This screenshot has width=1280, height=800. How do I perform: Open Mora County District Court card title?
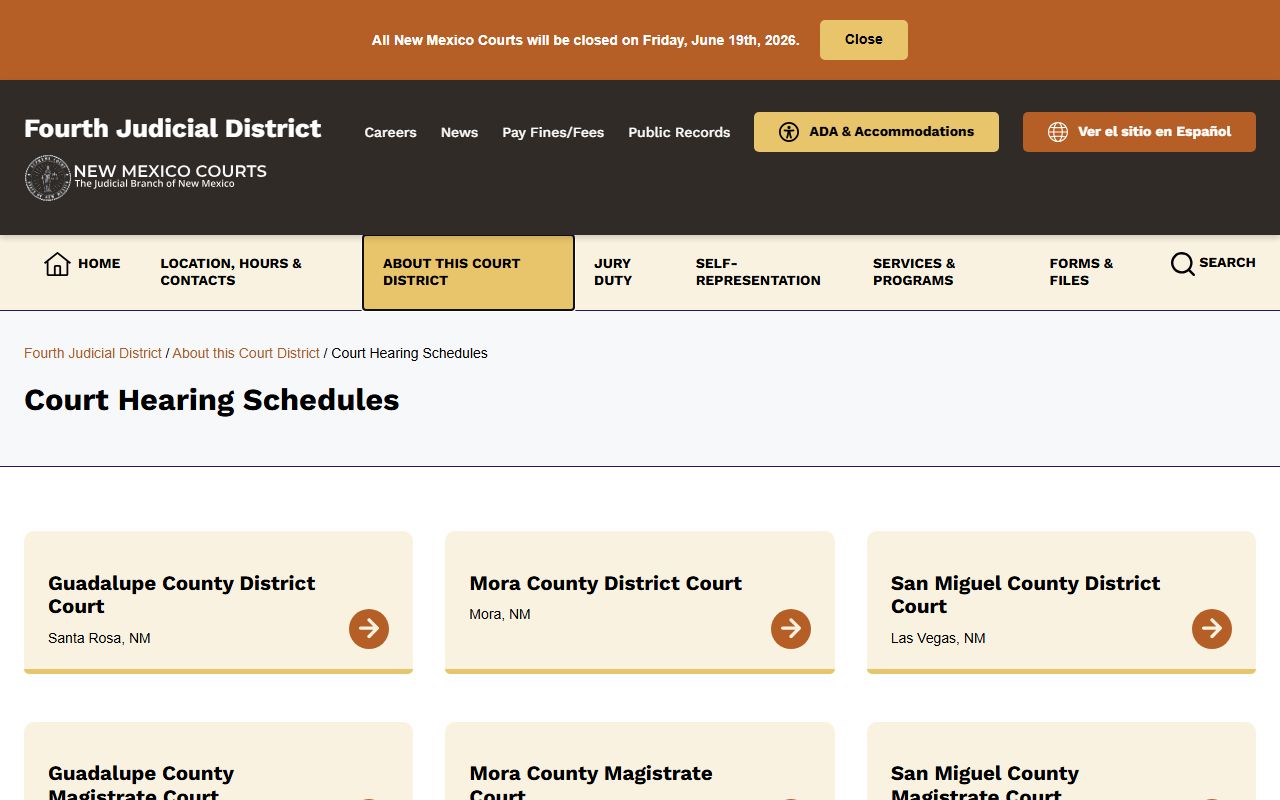(606, 583)
